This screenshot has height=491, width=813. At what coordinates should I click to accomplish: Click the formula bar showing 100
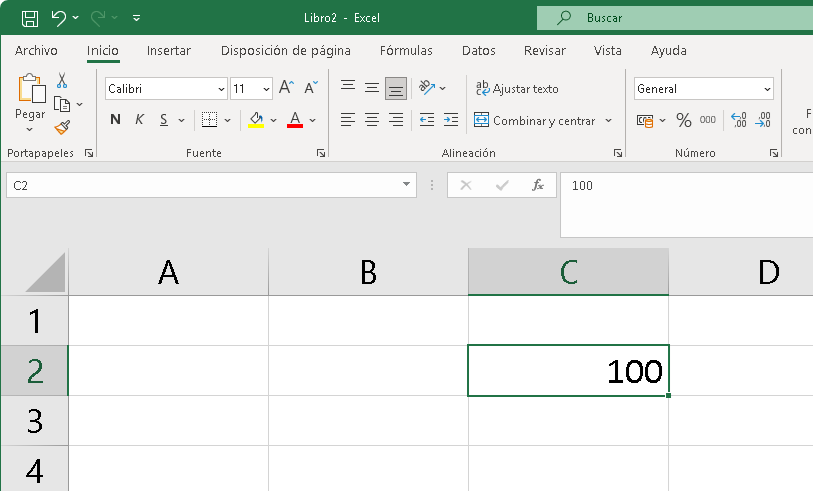pos(686,205)
